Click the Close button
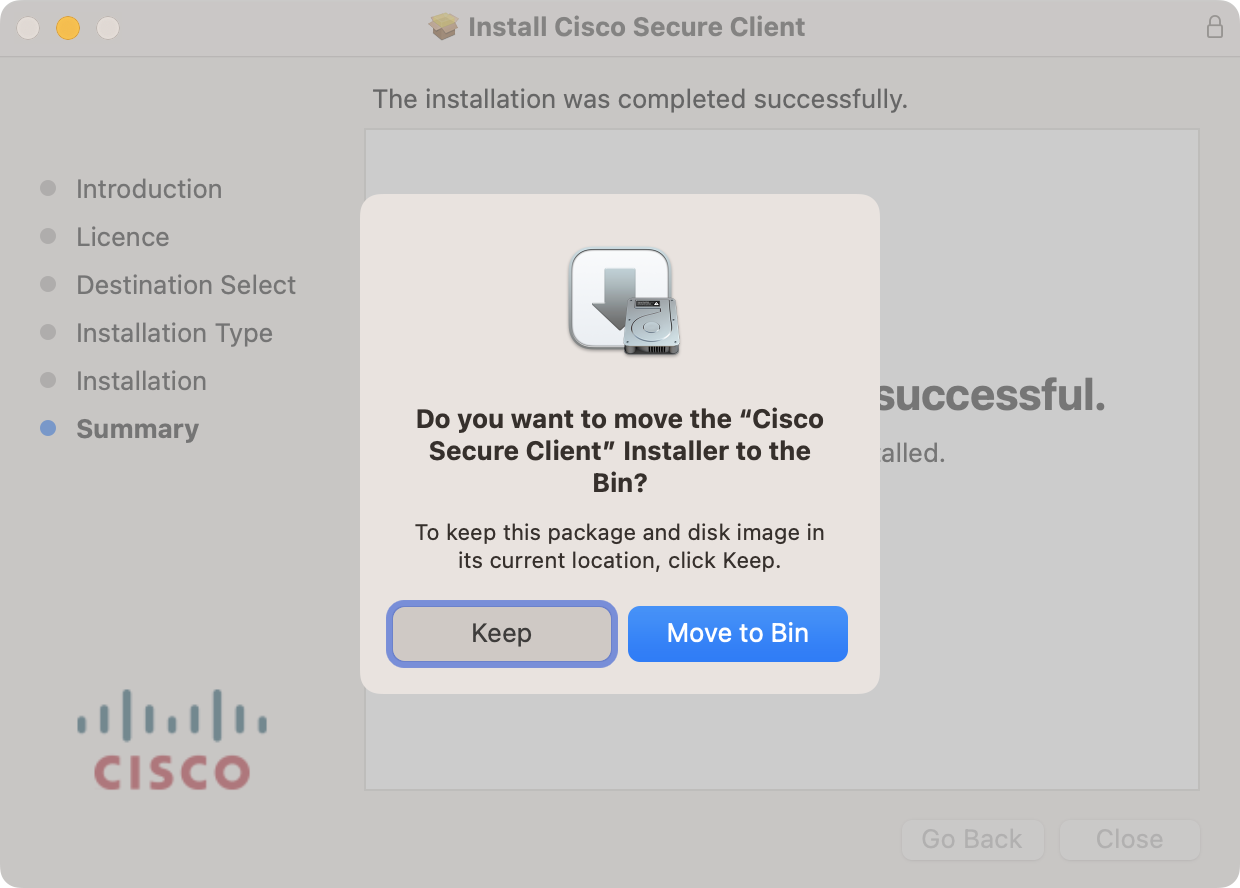This screenshot has height=888, width=1240. [x=1129, y=840]
